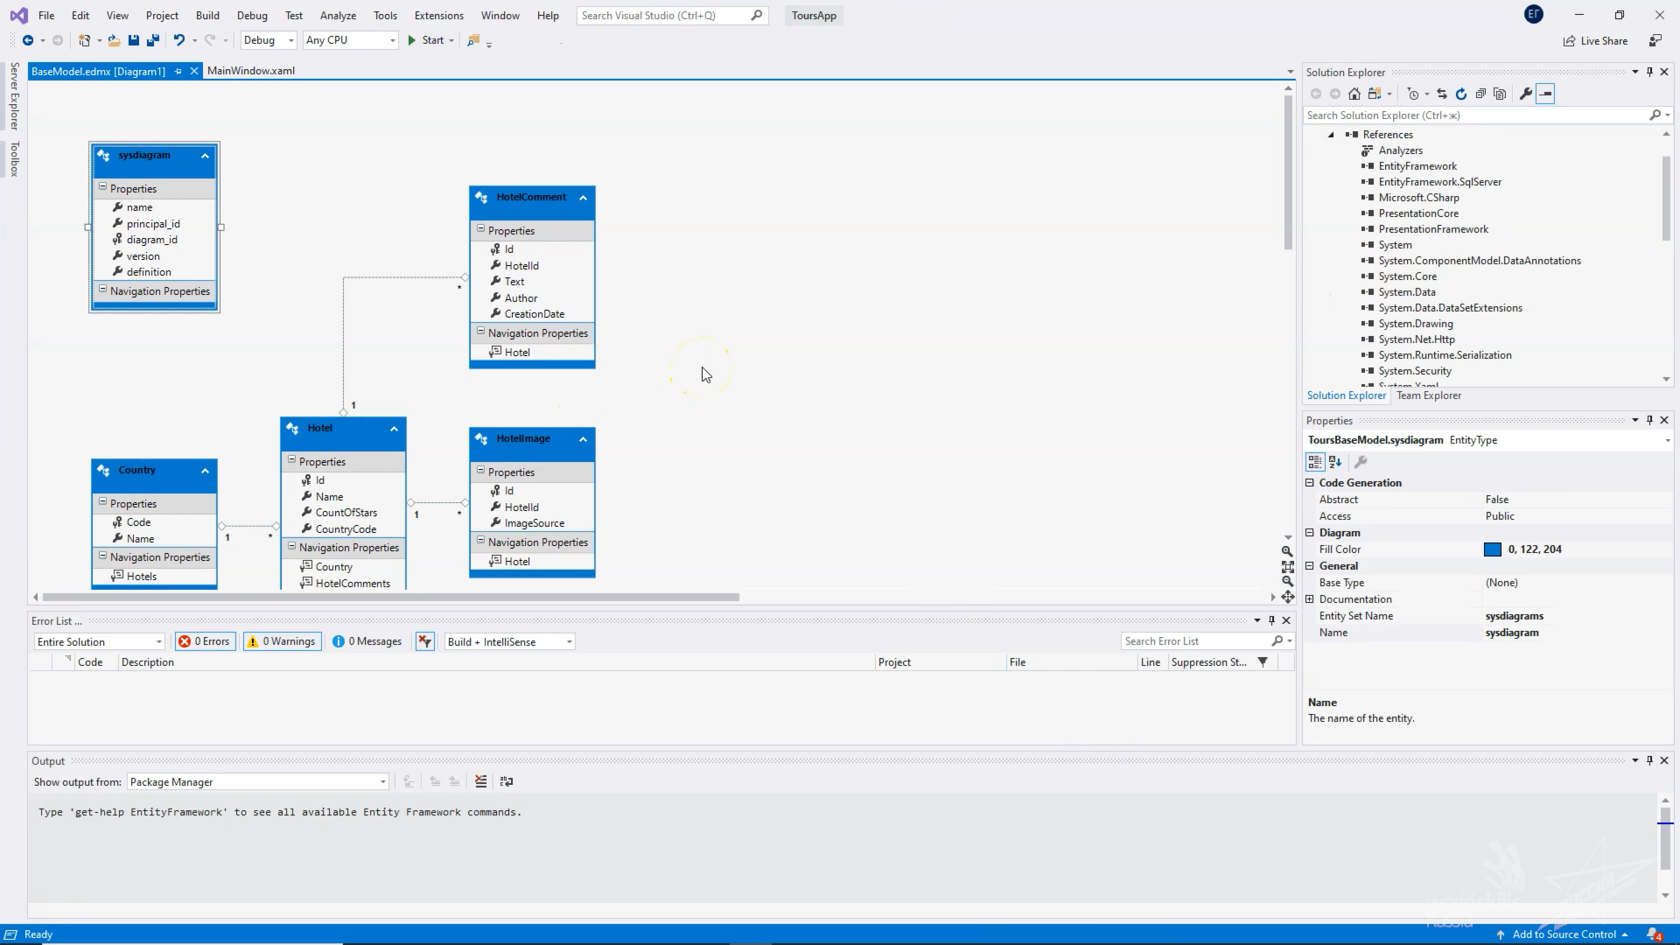Click the Pending Changes Filter clock icon
Viewport: 1680px width, 945px height.
[1413, 94]
